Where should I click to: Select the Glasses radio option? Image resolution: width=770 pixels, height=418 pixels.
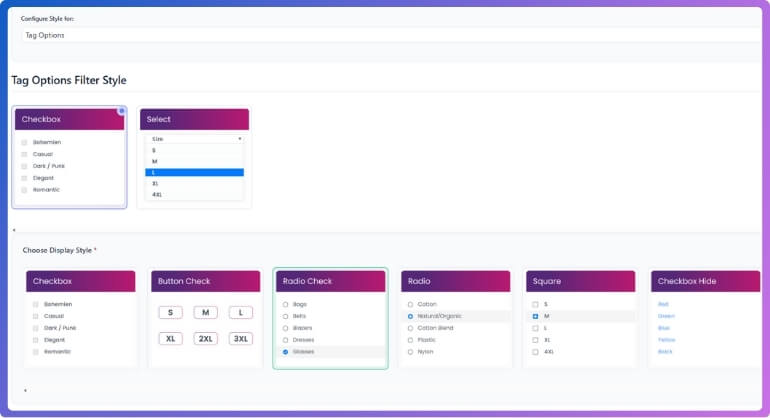pos(286,352)
